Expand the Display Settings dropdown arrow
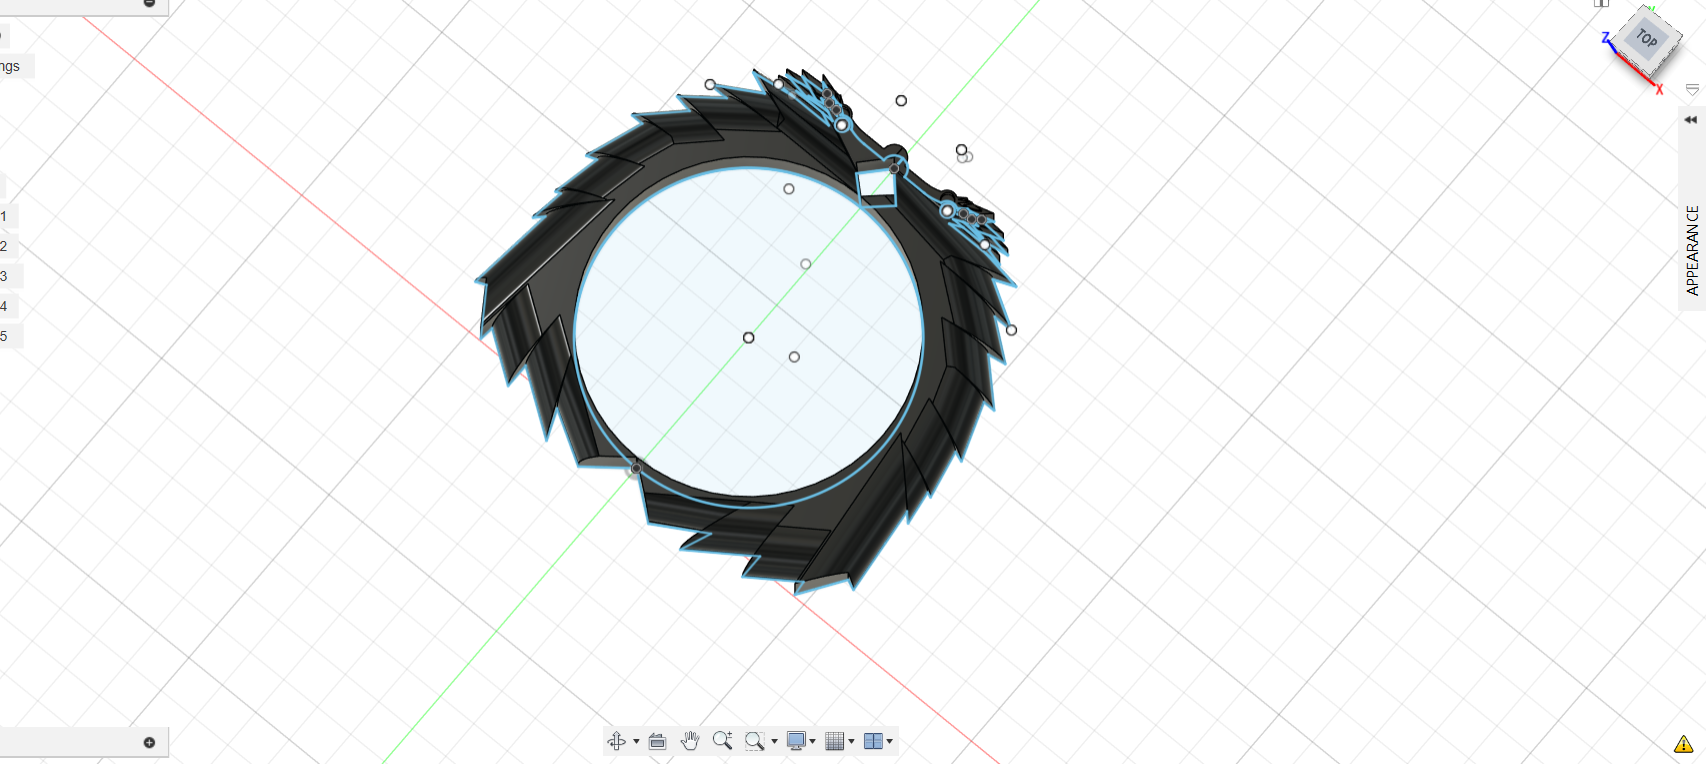Image resolution: width=1706 pixels, height=764 pixels. 812,741
